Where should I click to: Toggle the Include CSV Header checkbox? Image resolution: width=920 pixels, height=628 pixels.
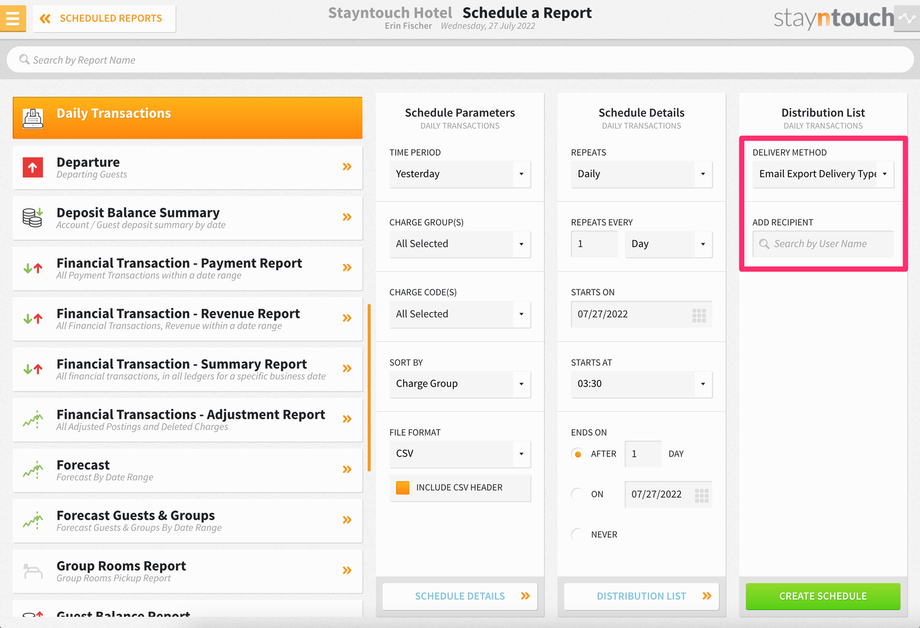coord(402,488)
